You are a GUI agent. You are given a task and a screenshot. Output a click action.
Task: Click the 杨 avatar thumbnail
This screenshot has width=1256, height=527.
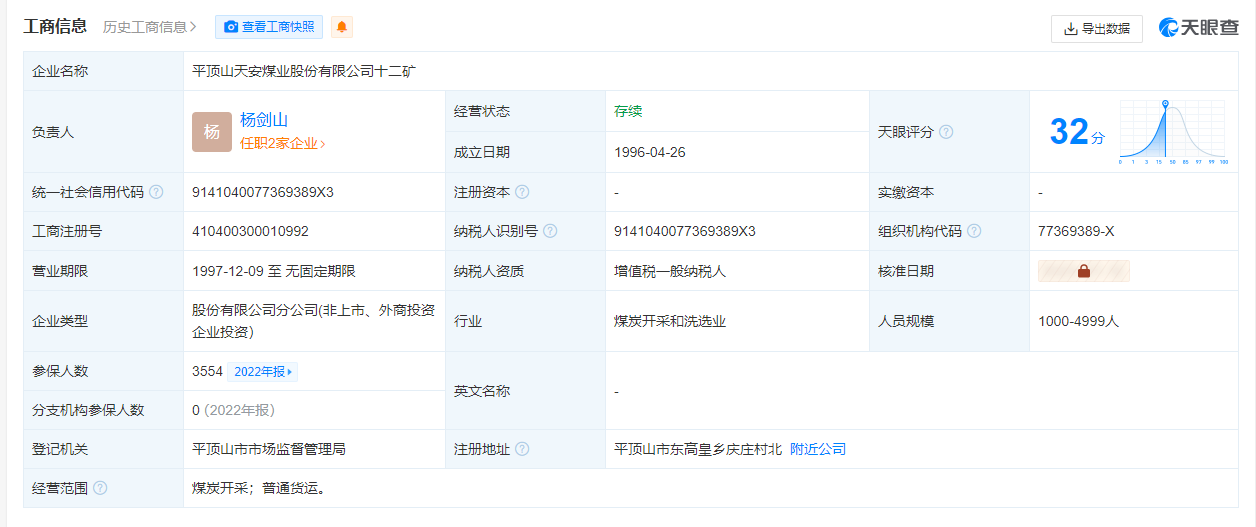pos(212,132)
